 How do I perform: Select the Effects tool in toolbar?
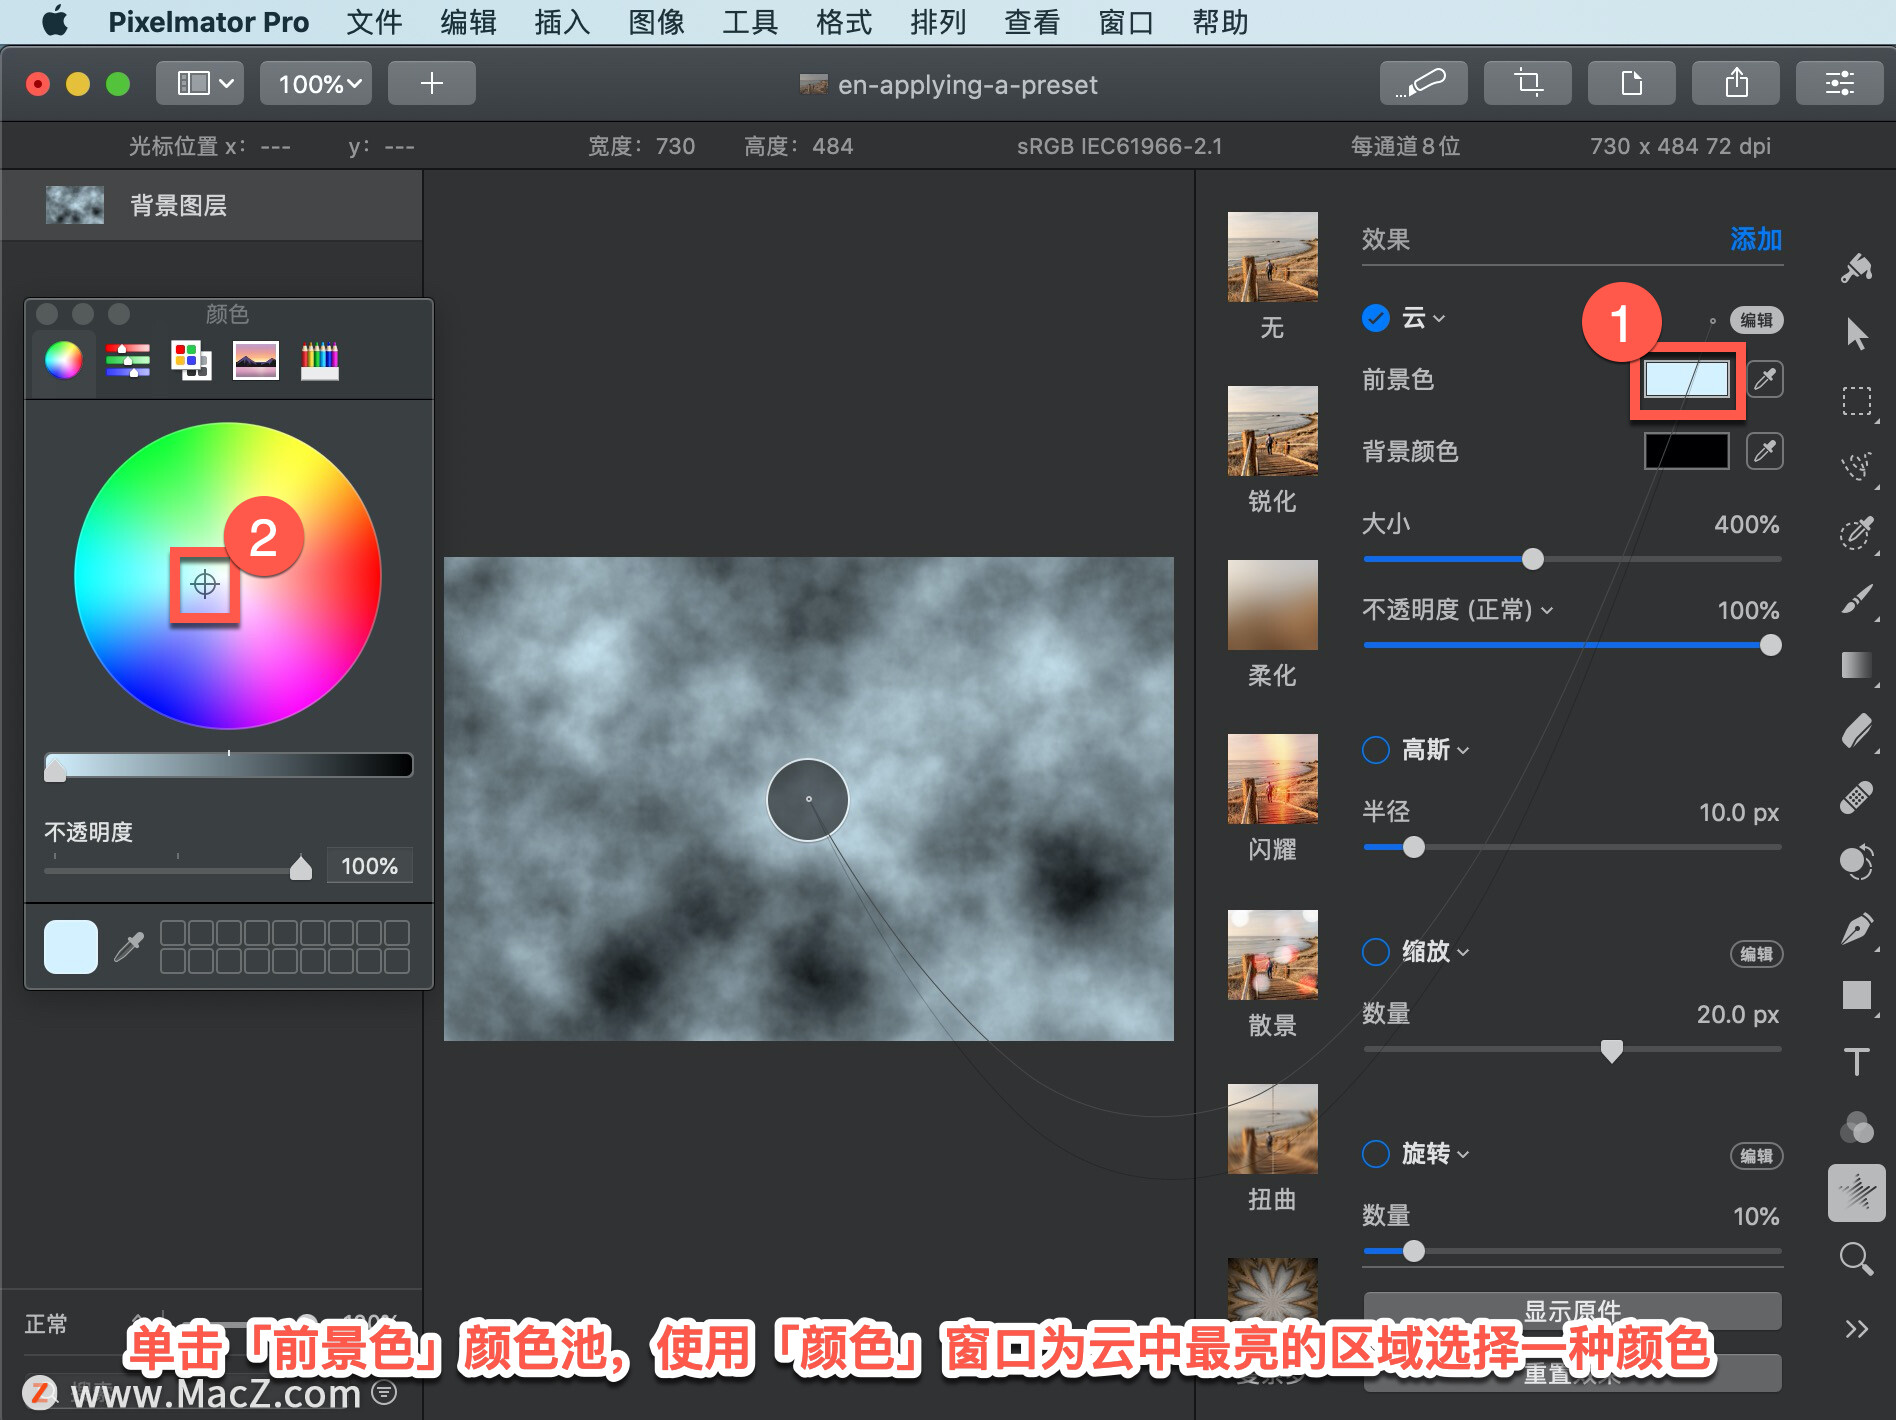tap(1857, 1193)
